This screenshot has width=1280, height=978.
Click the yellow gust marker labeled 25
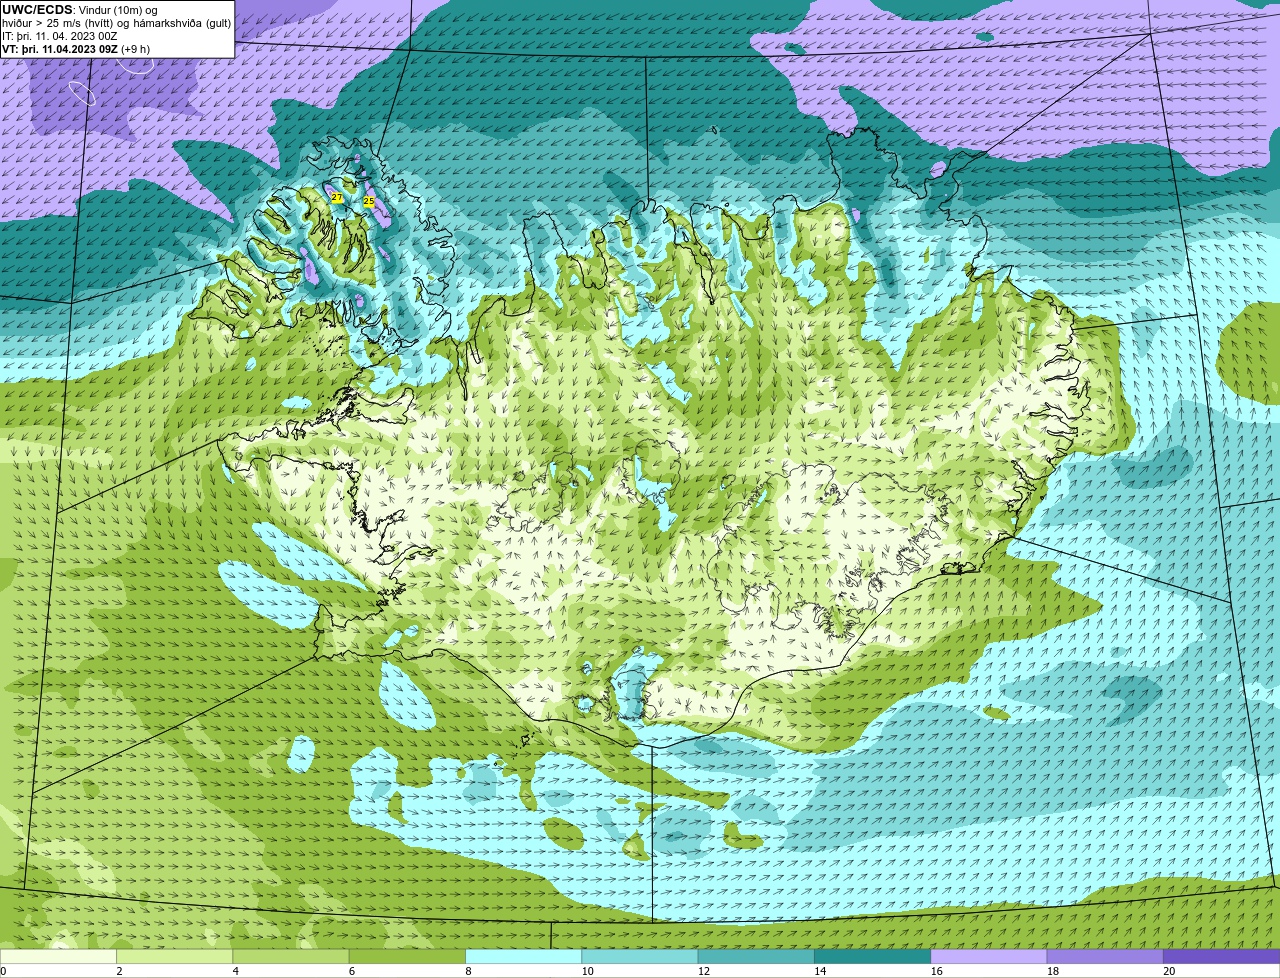pyautogui.click(x=369, y=202)
